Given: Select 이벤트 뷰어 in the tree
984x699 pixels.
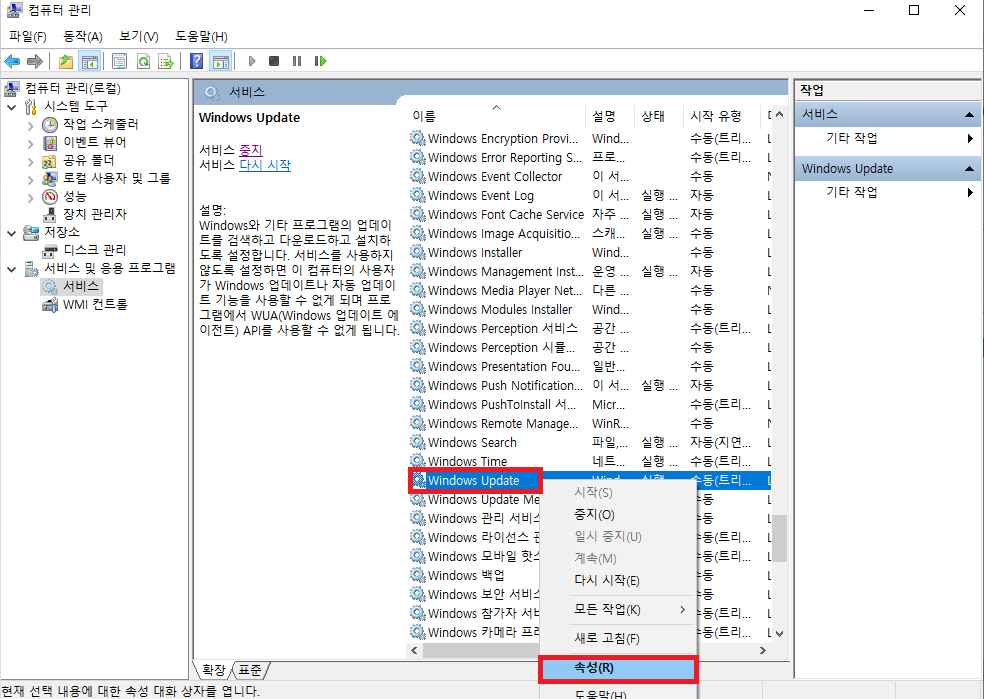Looking at the screenshot, I should pos(94,142).
